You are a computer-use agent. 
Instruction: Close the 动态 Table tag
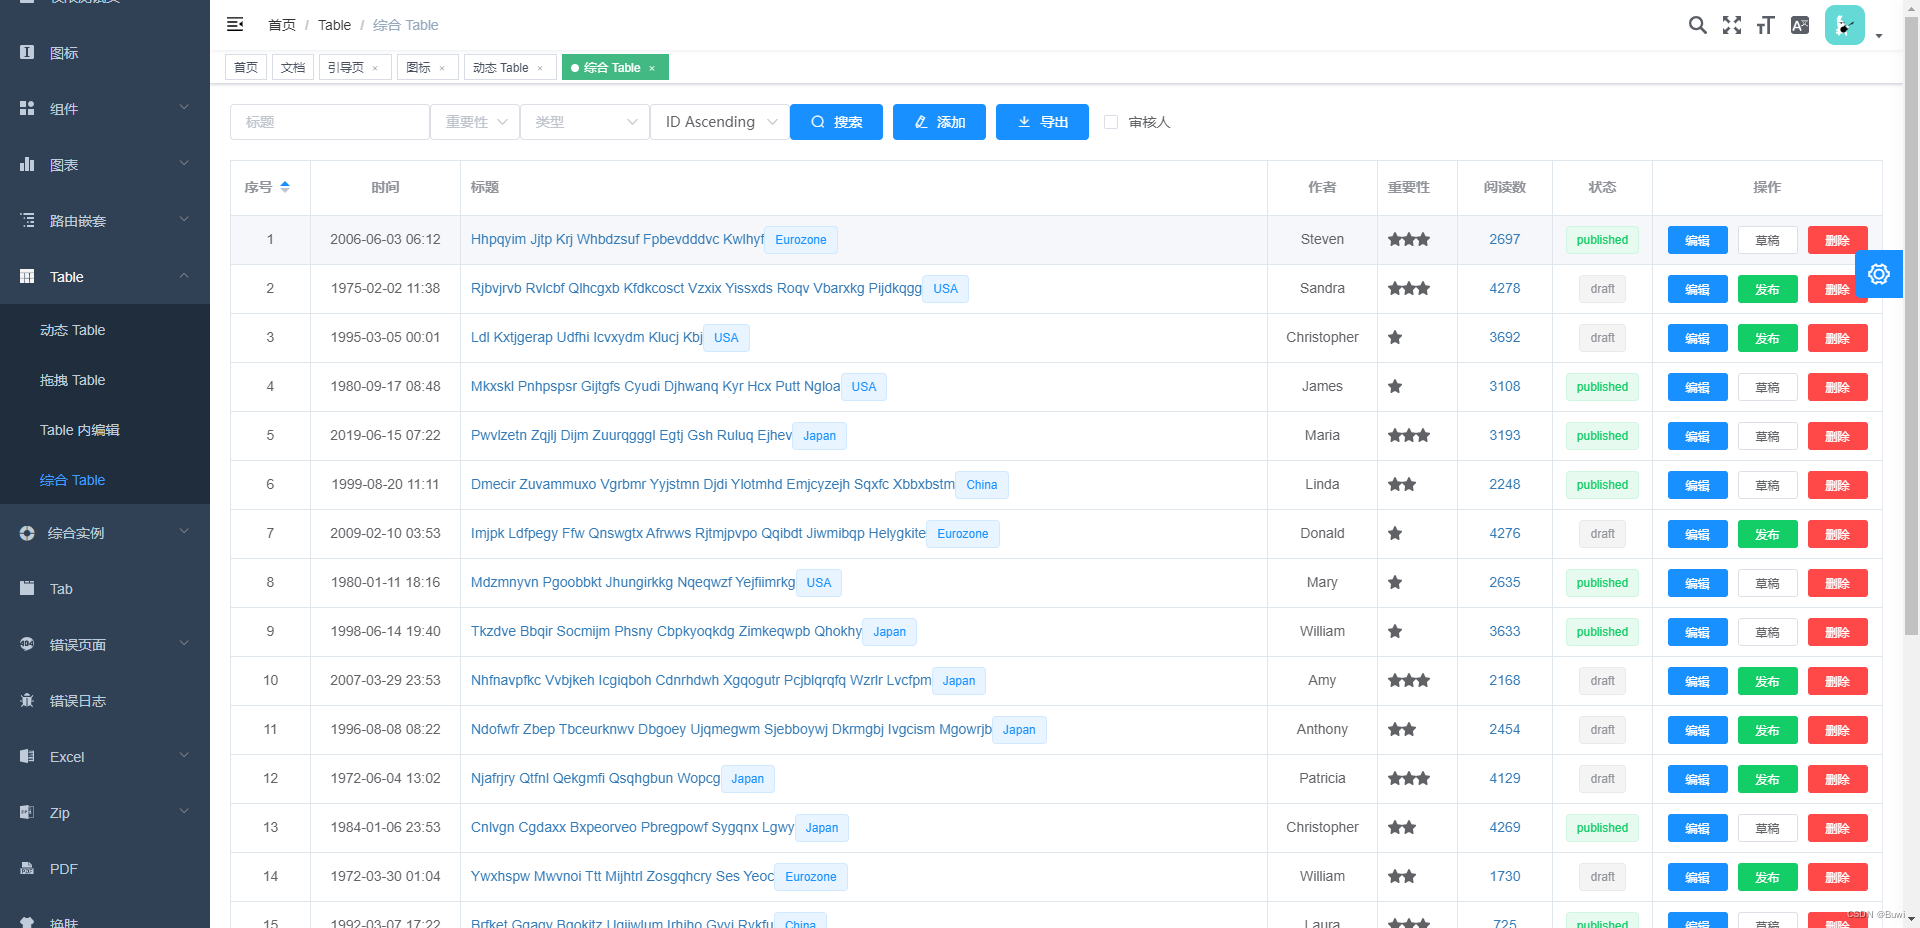[x=540, y=68]
